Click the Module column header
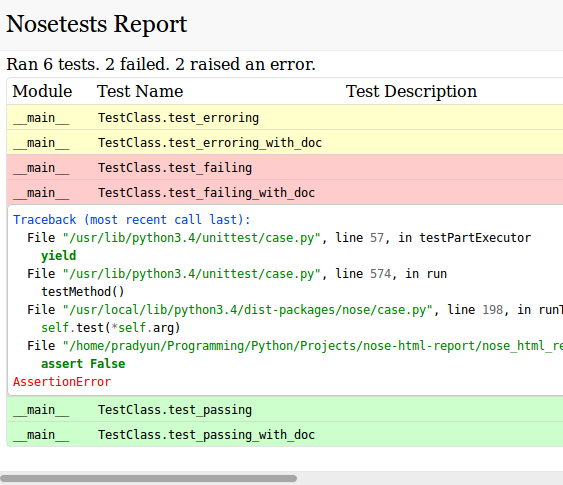Viewport: 563px width, 485px height. click(42, 91)
